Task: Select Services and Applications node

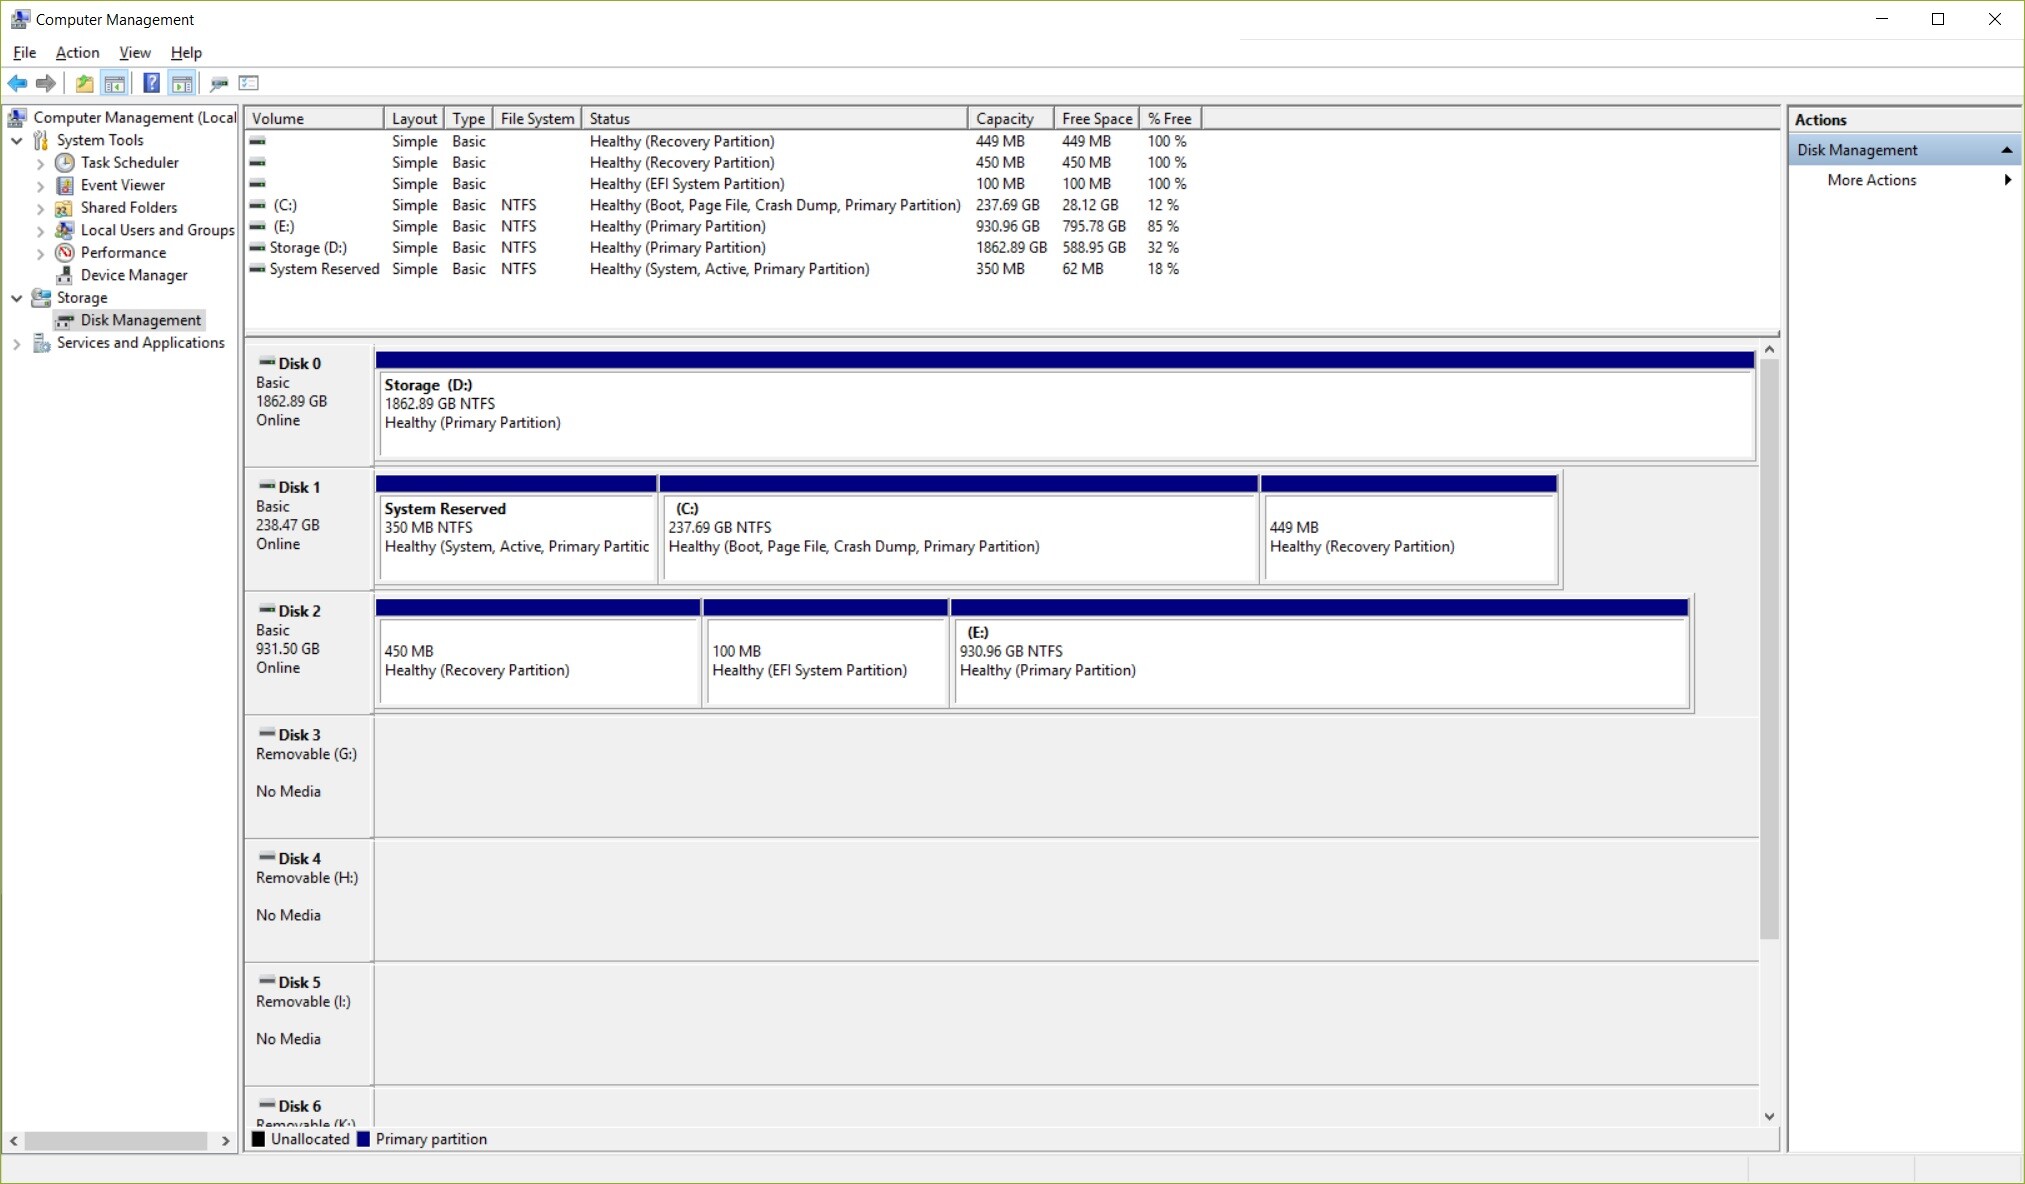Action: click(140, 342)
